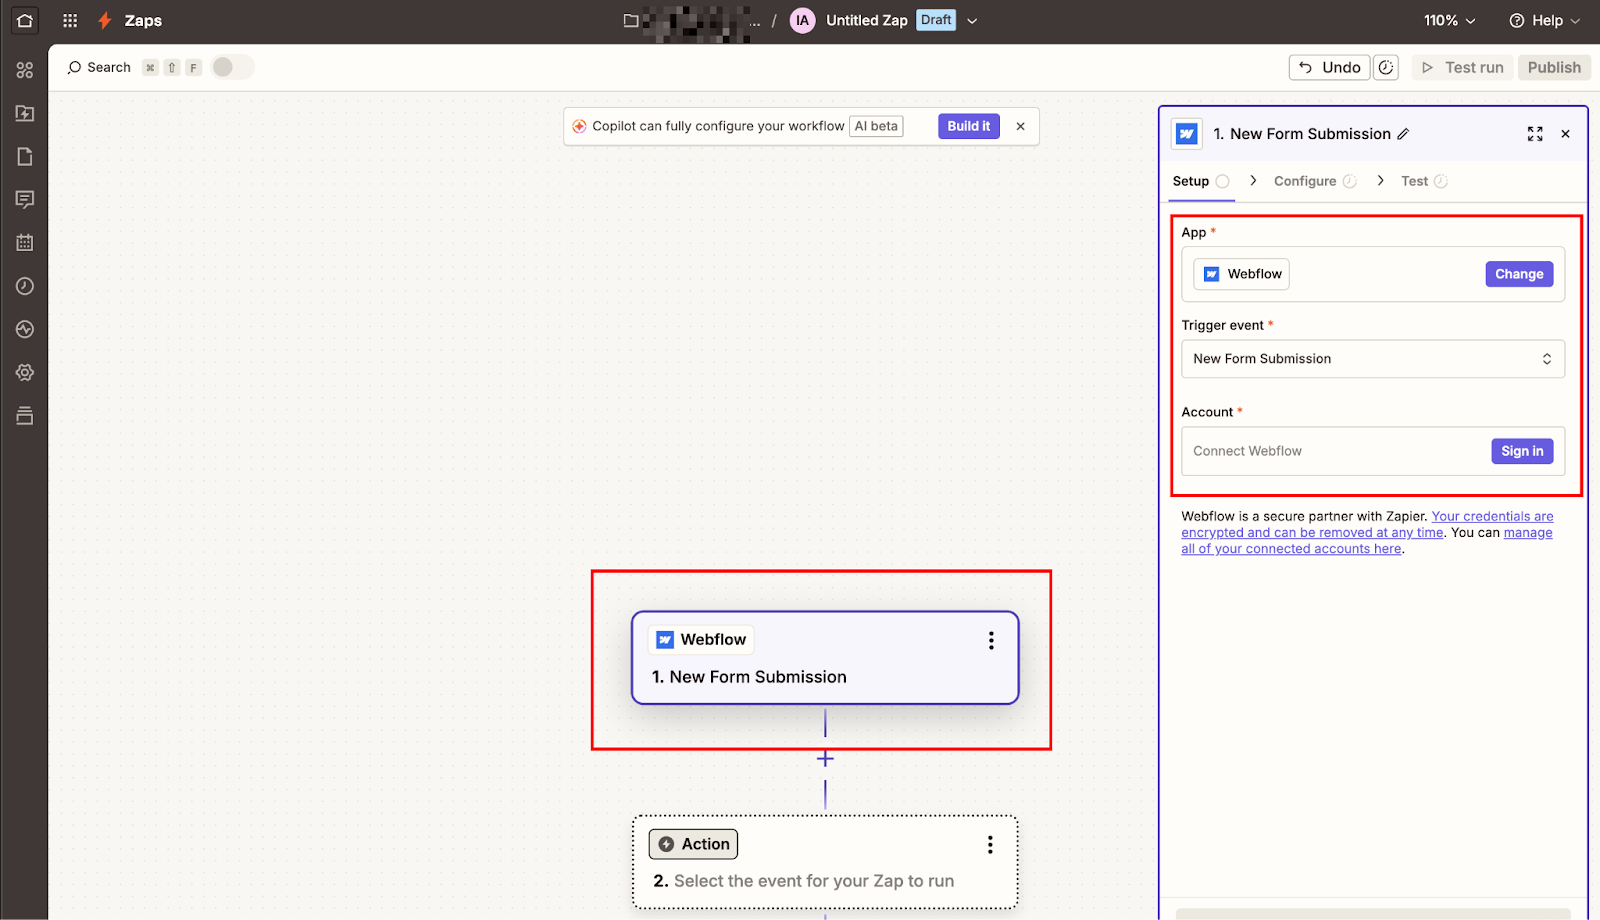The width and height of the screenshot is (1600, 920).
Task: Click the Untitled Zap title
Action: tap(866, 20)
